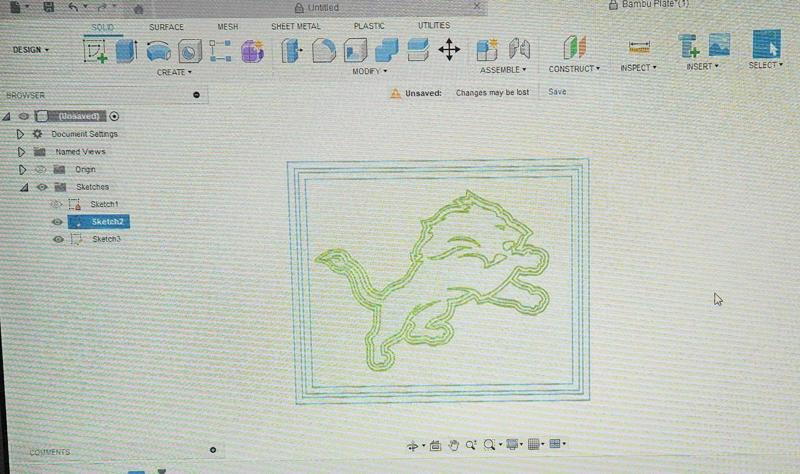
Task: Select the Create Sketch tool
Action: 95,51
